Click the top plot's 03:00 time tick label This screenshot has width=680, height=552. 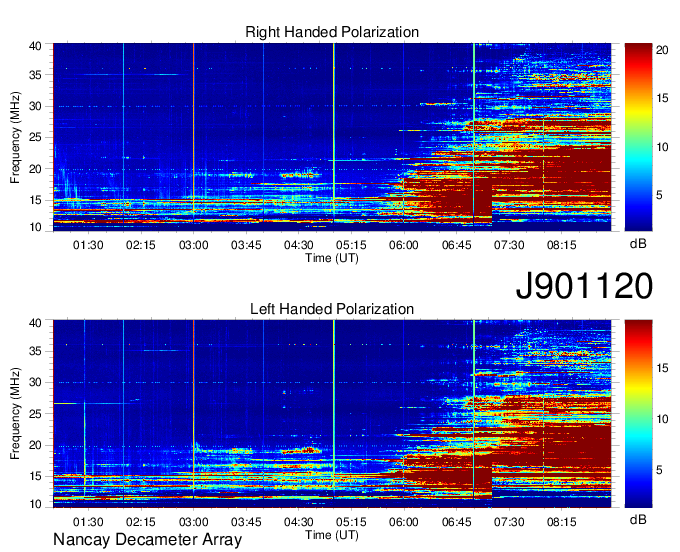coord(193,245)
